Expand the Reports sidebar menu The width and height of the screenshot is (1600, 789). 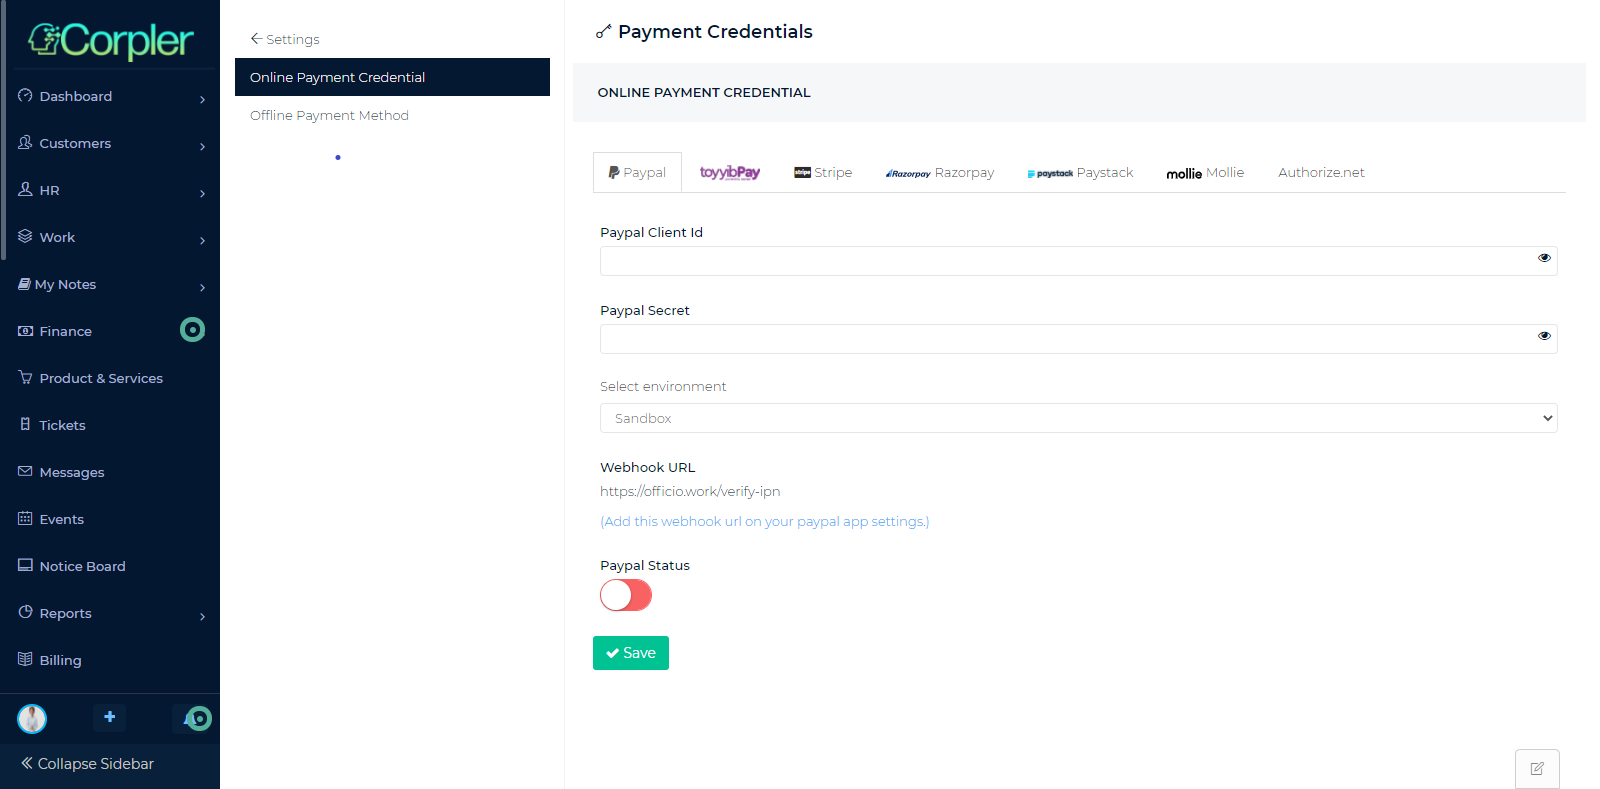click(x=66, y=613)
